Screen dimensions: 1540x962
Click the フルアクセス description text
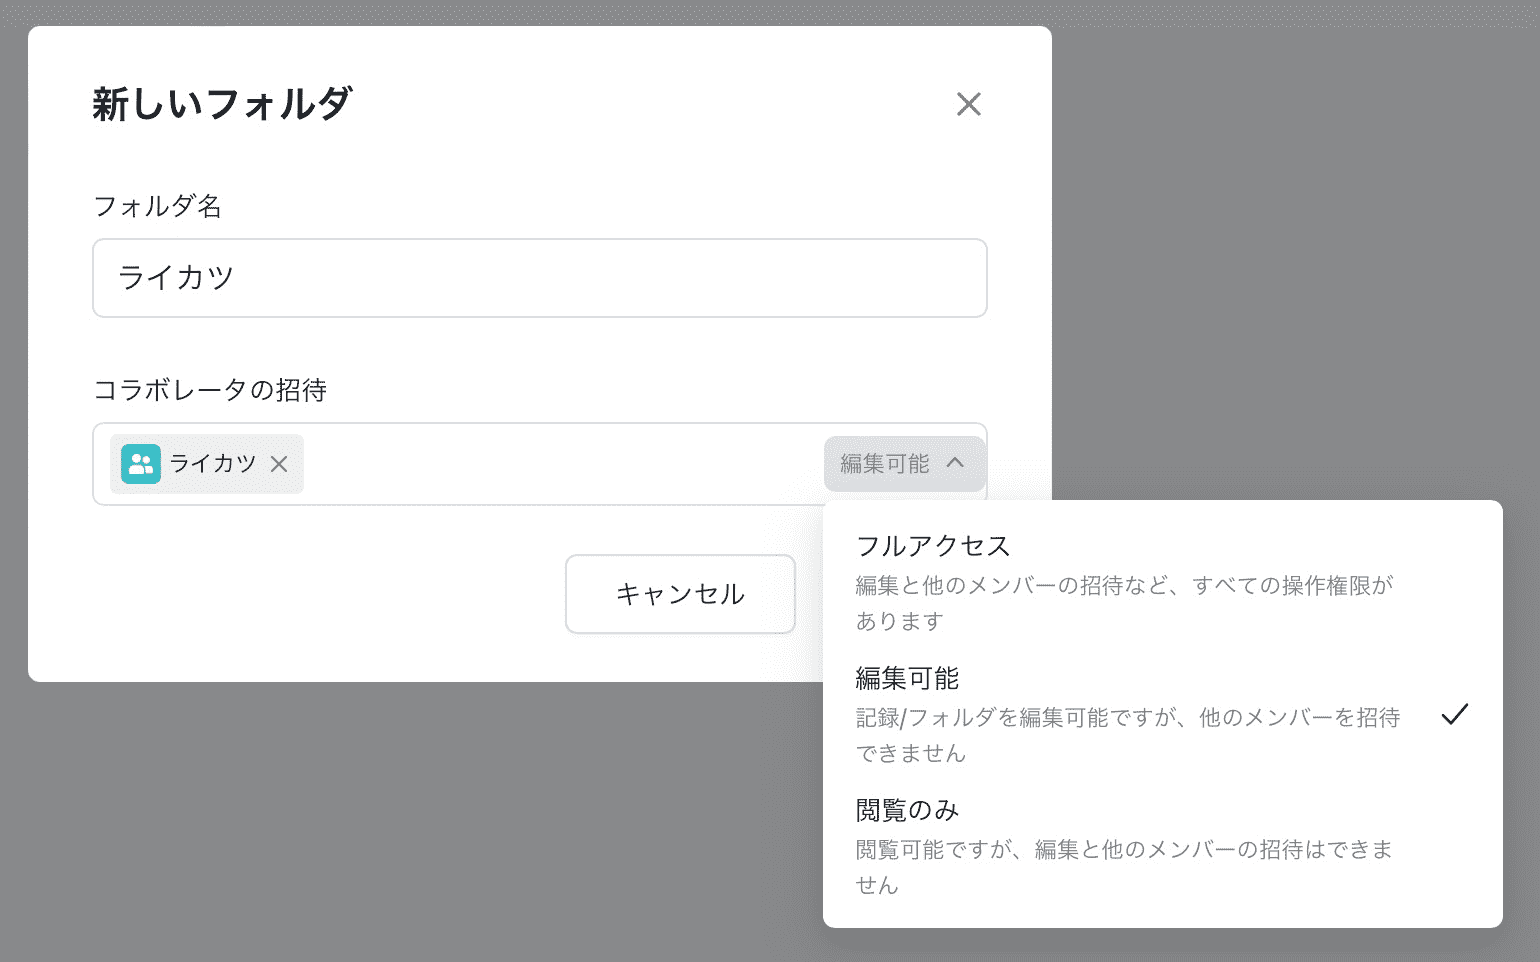(1123, 602)
